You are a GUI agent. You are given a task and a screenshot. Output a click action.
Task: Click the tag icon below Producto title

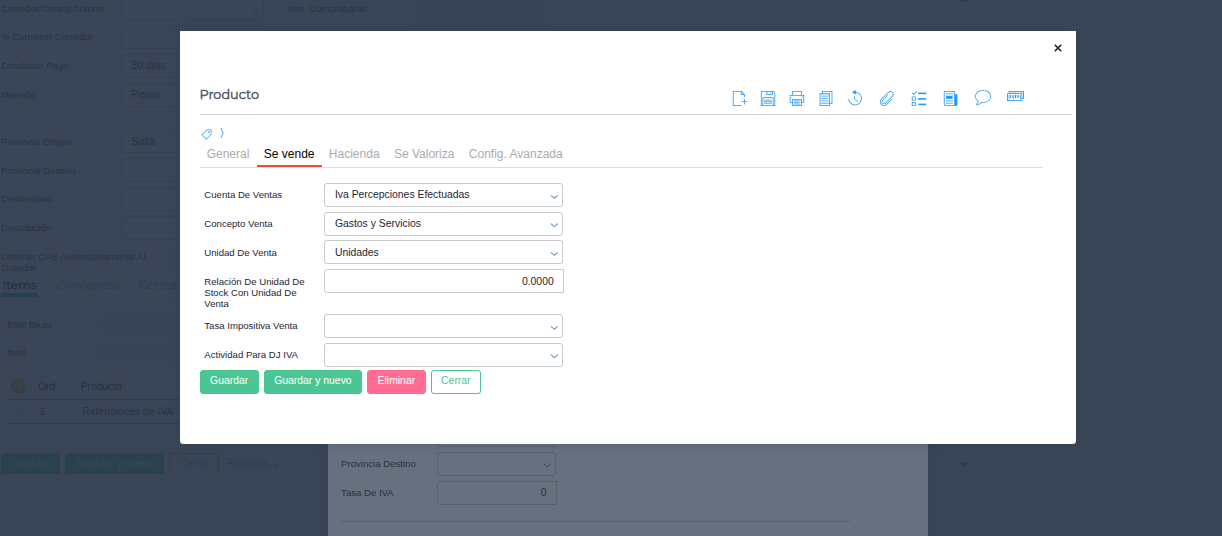(x=207, y=133)
